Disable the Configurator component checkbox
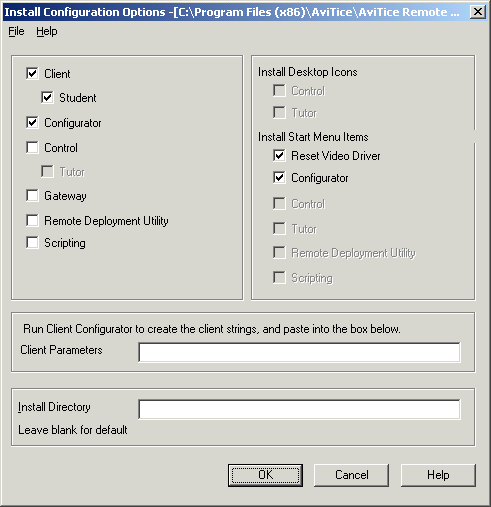Viewport: 491px width, 507px height. point(32,123)
